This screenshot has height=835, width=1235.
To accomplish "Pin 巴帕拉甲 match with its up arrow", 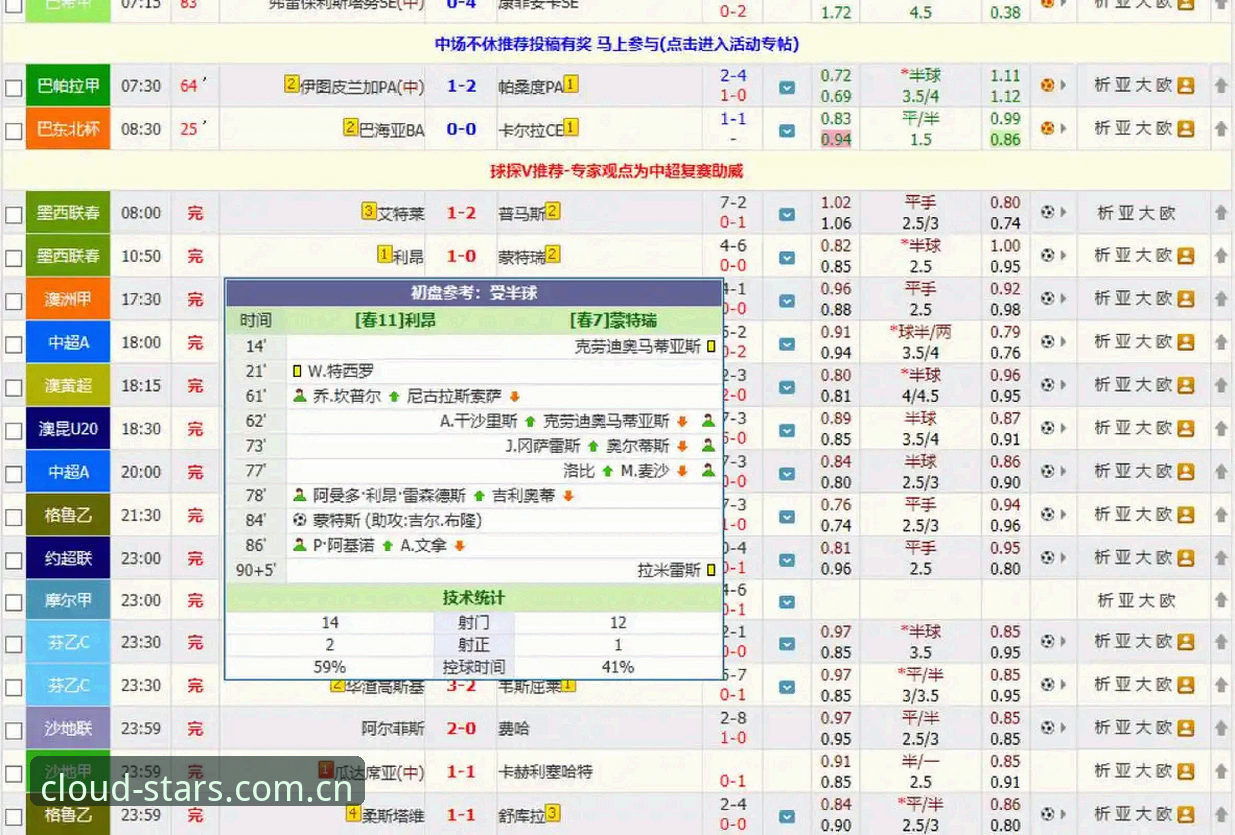I will (1221, 87).
